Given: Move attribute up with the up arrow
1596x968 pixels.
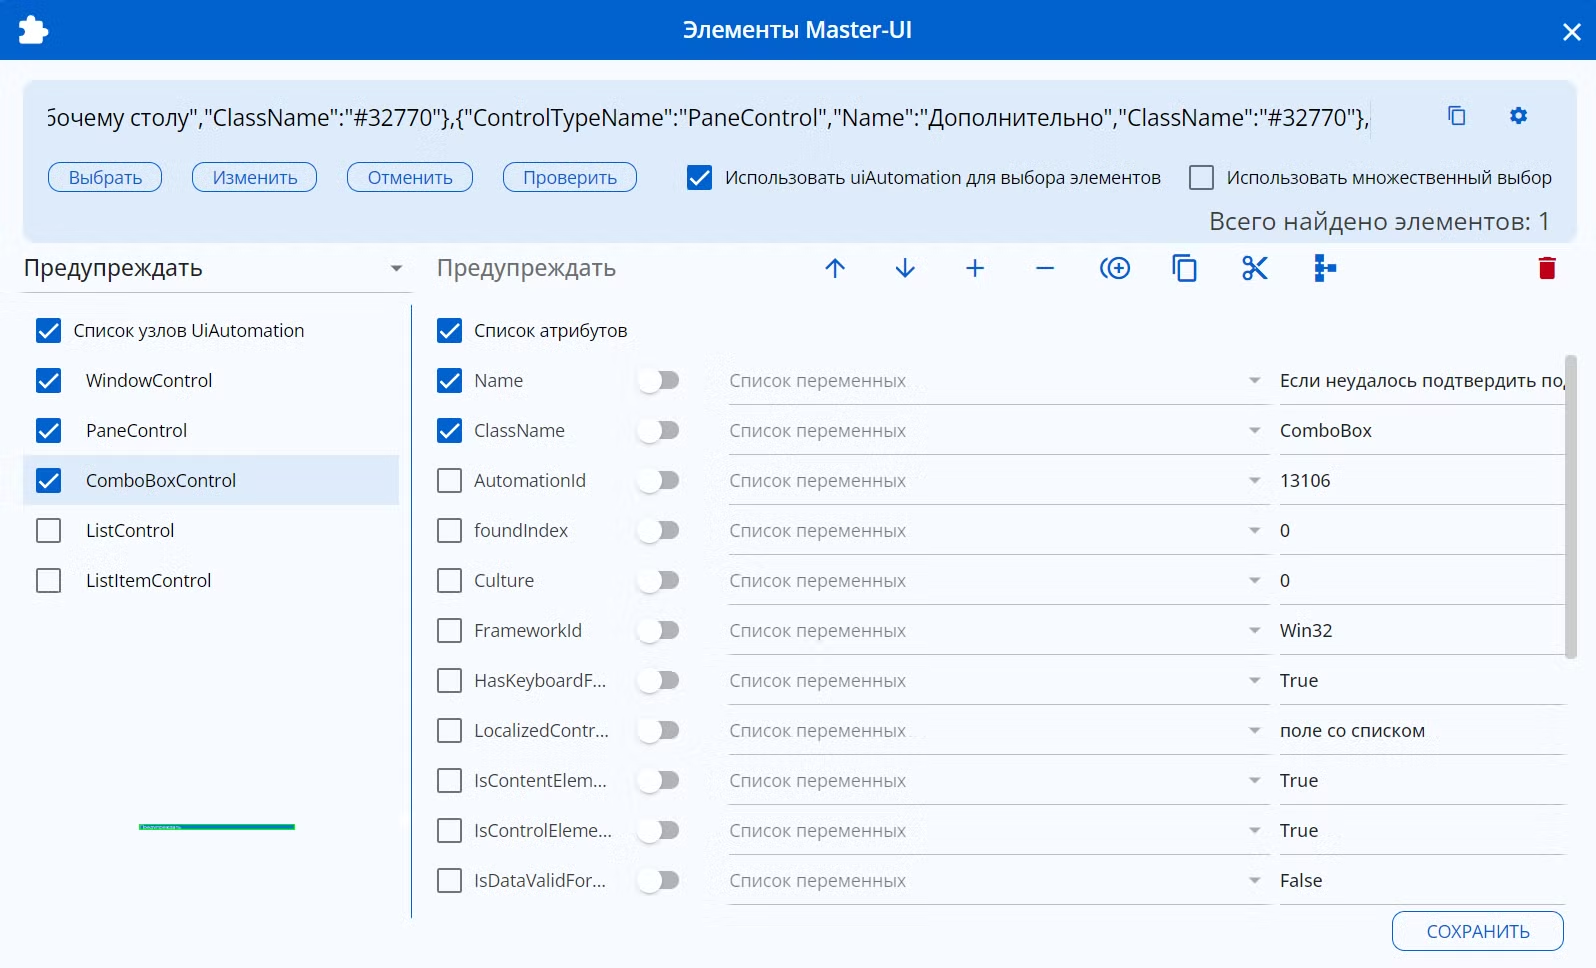Looking at the screenshot, I should point(835,268).
